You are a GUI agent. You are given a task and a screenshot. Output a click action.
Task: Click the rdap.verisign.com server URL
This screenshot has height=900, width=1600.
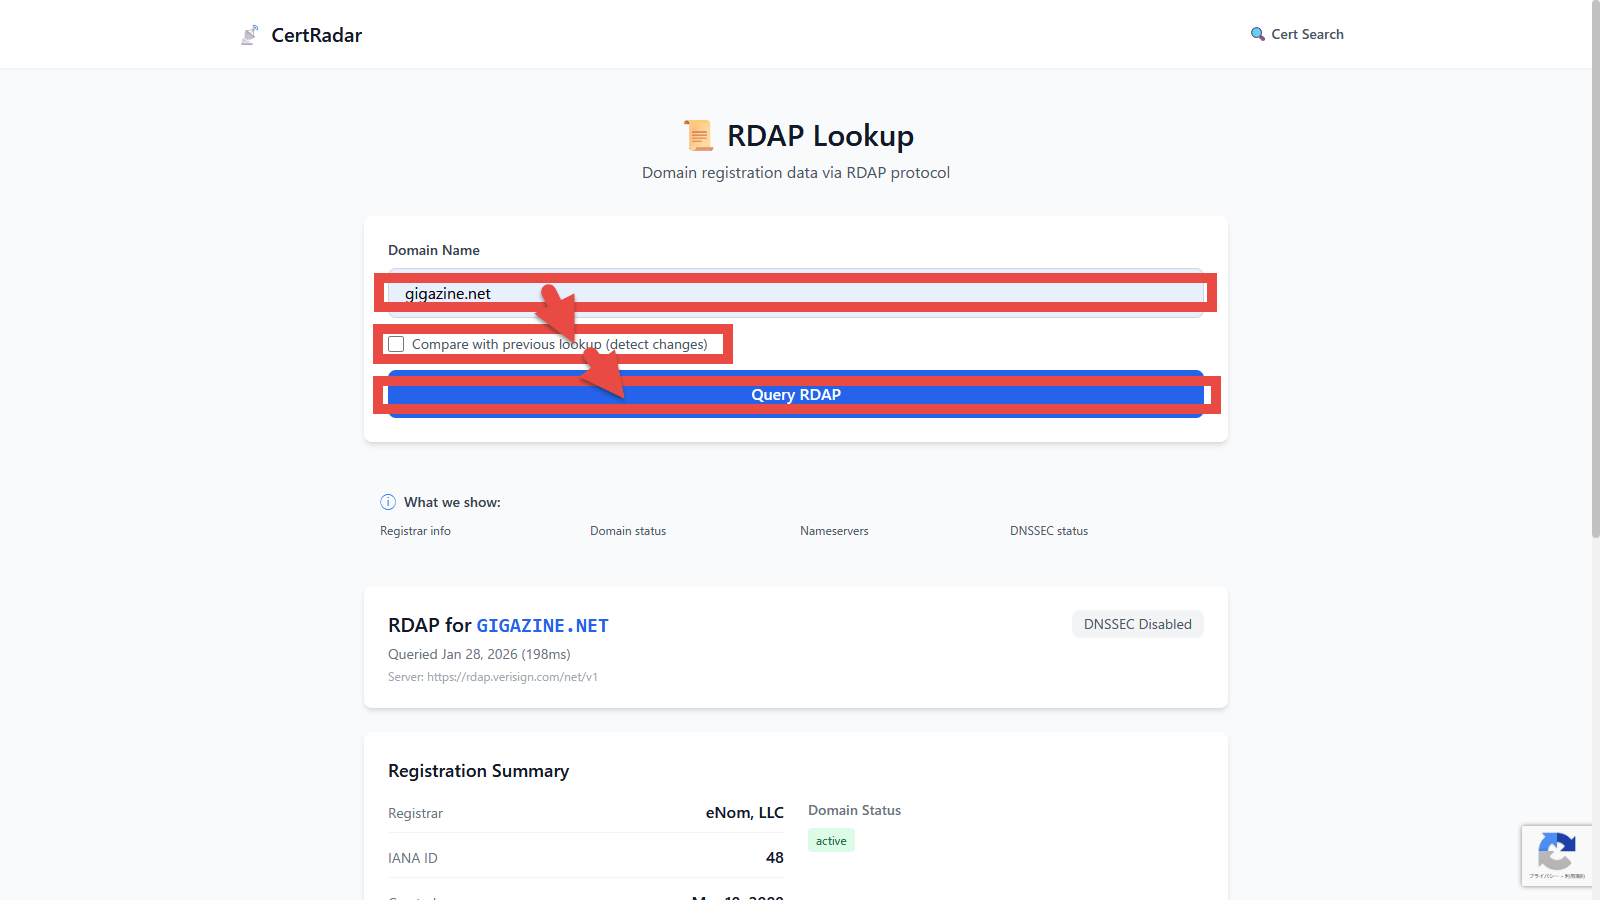click(512, 677)
